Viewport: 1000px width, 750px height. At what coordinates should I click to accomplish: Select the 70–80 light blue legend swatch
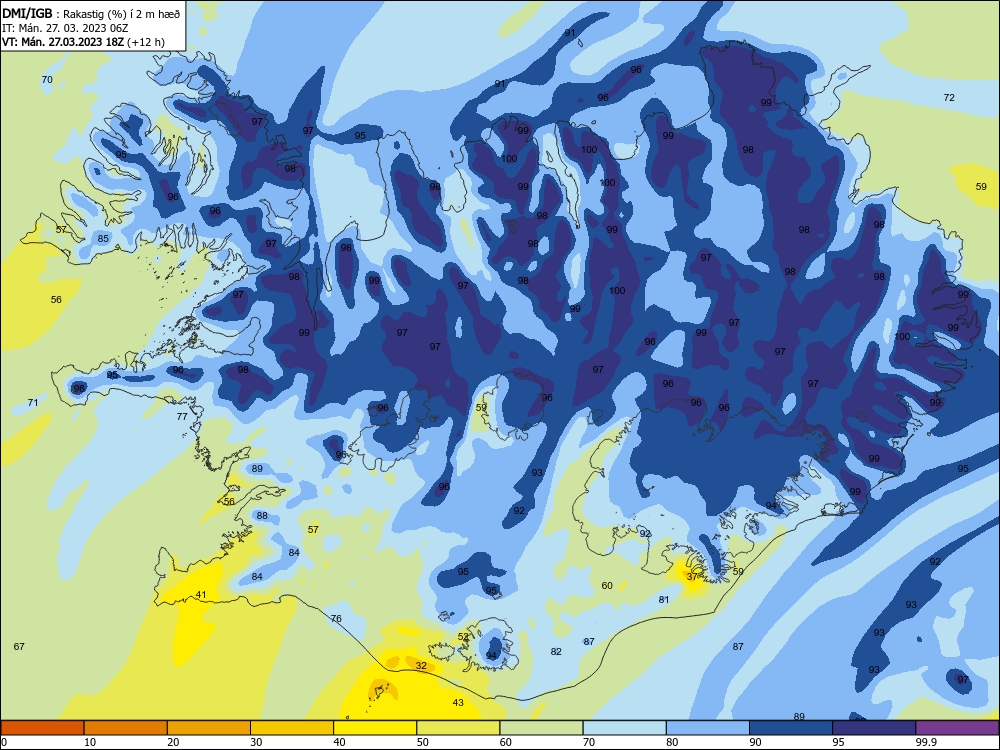click(624, 728)
